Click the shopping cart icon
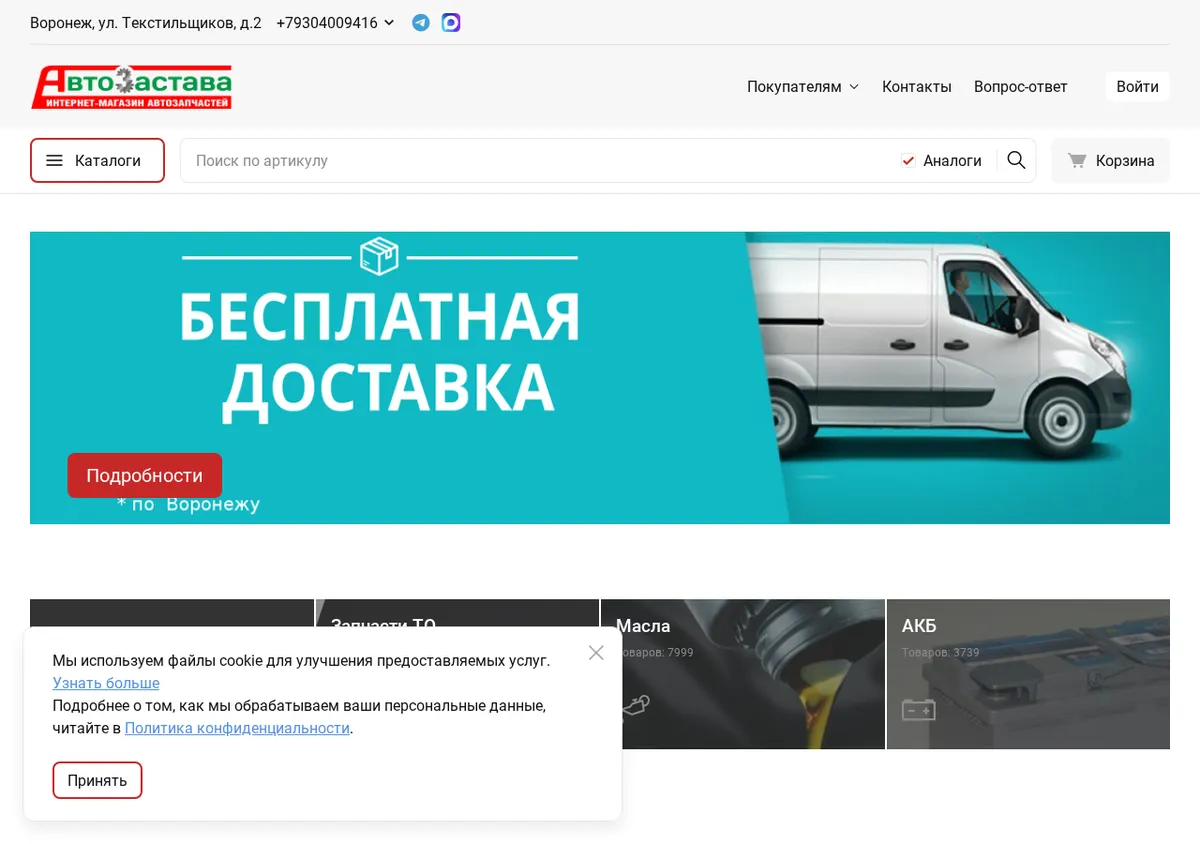The image size is (1200, 844). (x=1077, y=160)
